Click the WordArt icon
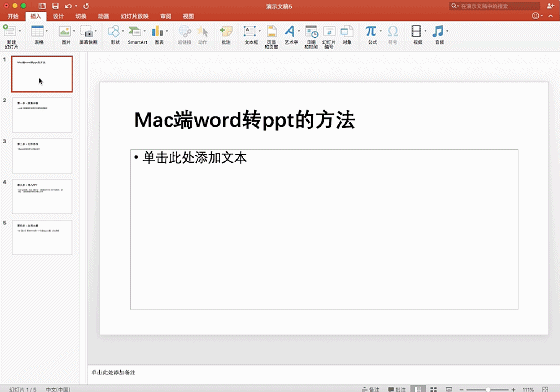560x392 pixels. (290, 31)
